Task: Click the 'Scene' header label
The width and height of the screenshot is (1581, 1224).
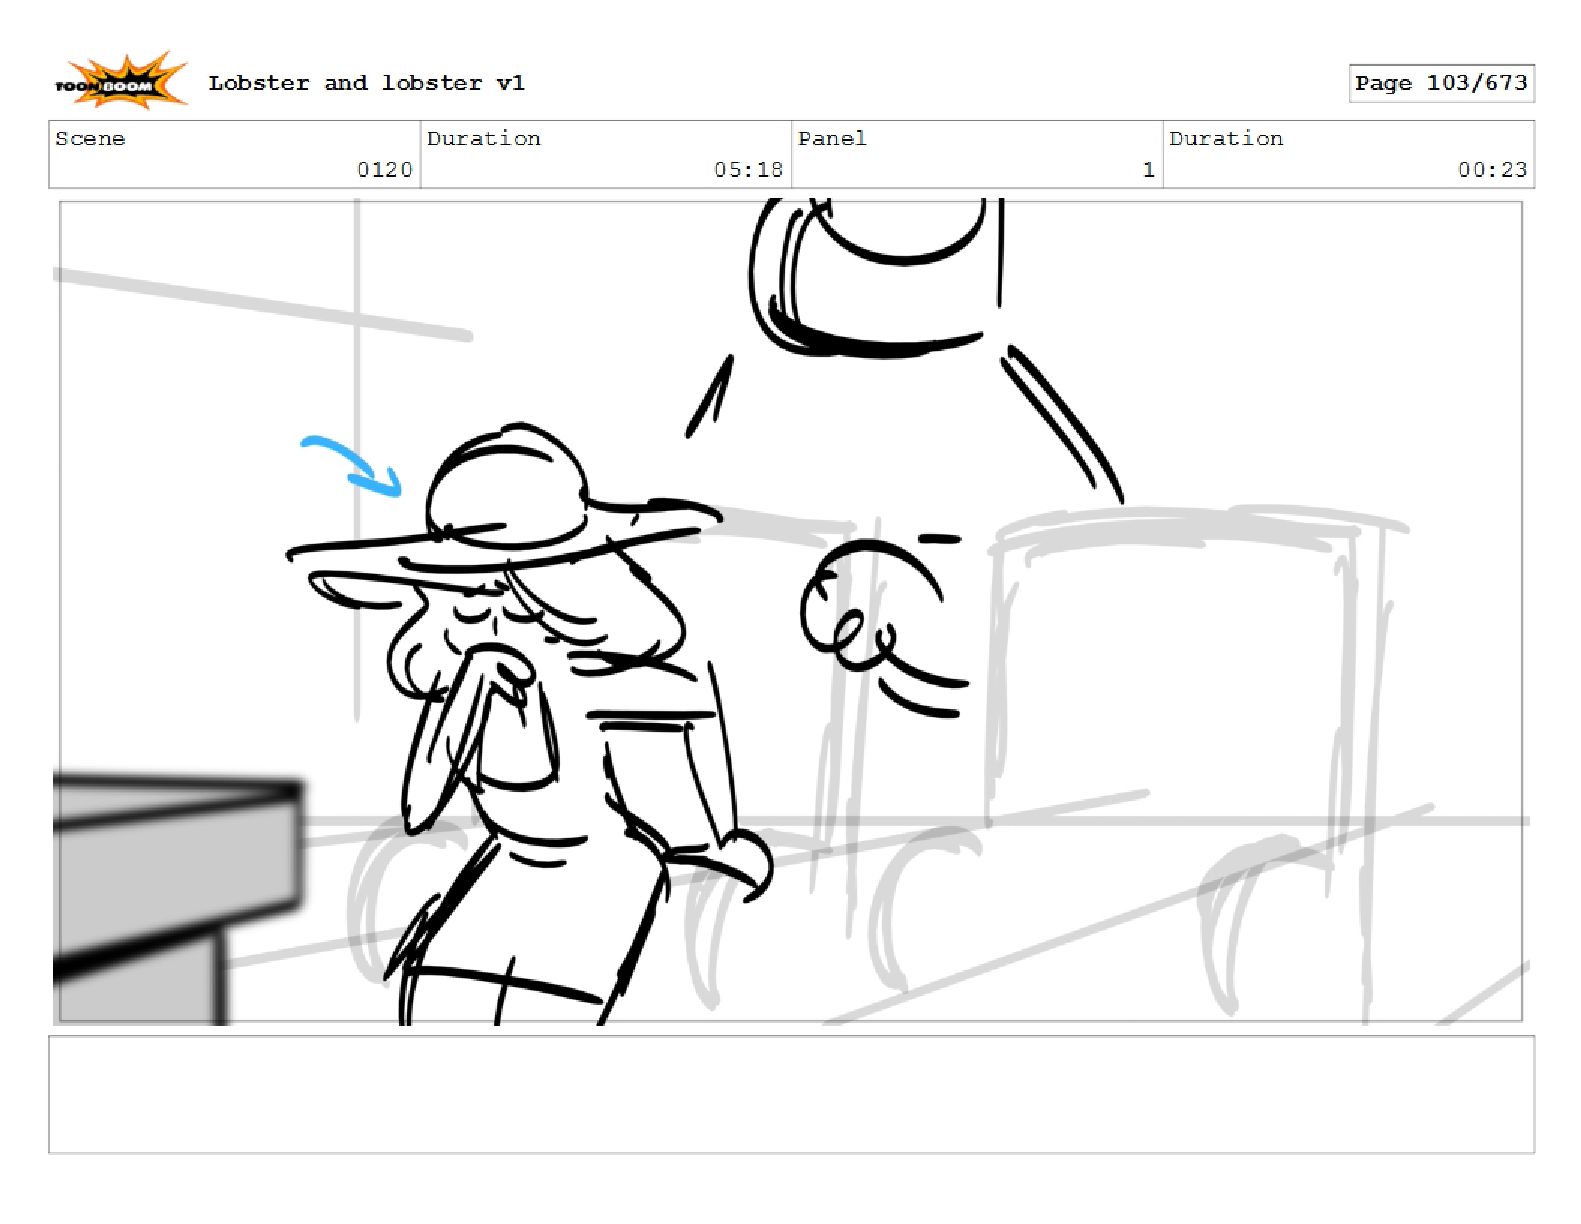Action: [x=90, y=139]
